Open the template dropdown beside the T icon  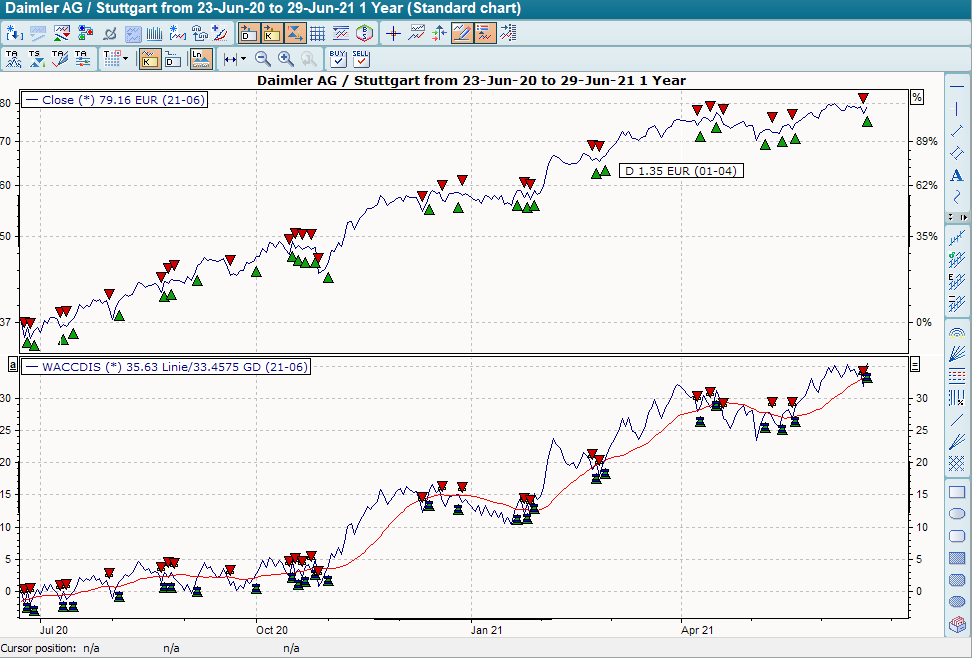click(x=123, y=58)
